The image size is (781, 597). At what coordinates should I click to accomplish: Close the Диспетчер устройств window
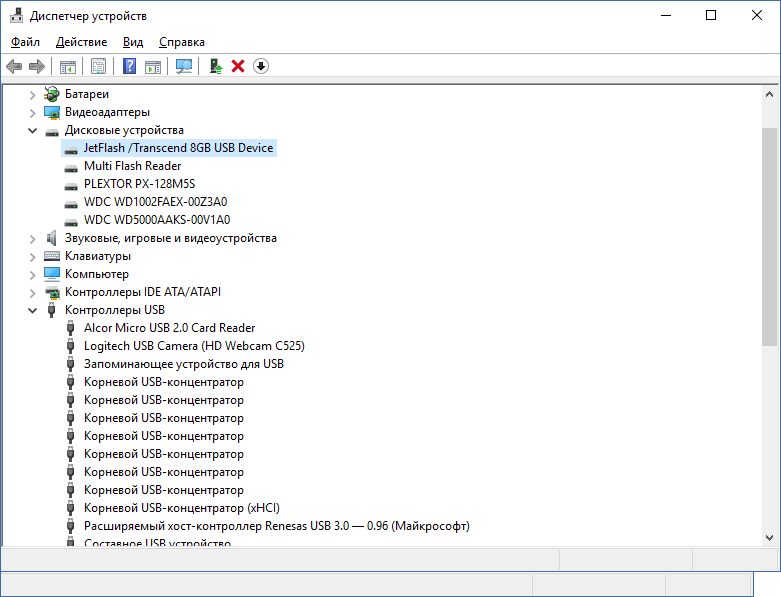757,15
